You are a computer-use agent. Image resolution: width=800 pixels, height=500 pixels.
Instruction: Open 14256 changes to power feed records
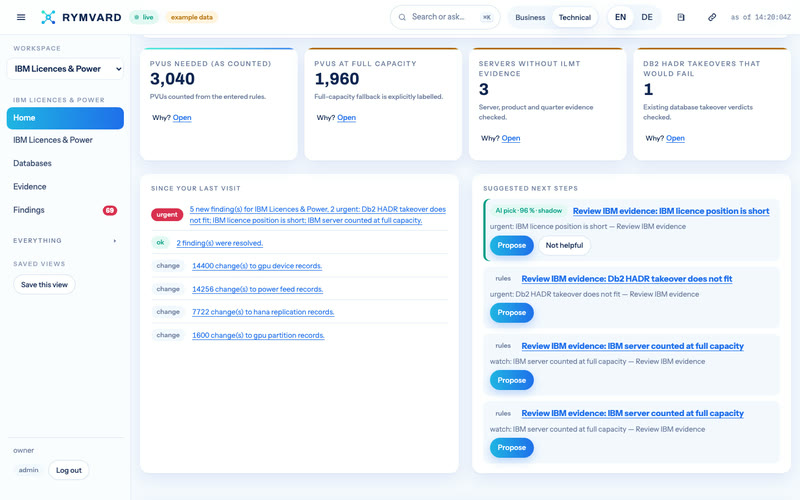[257, 289]
